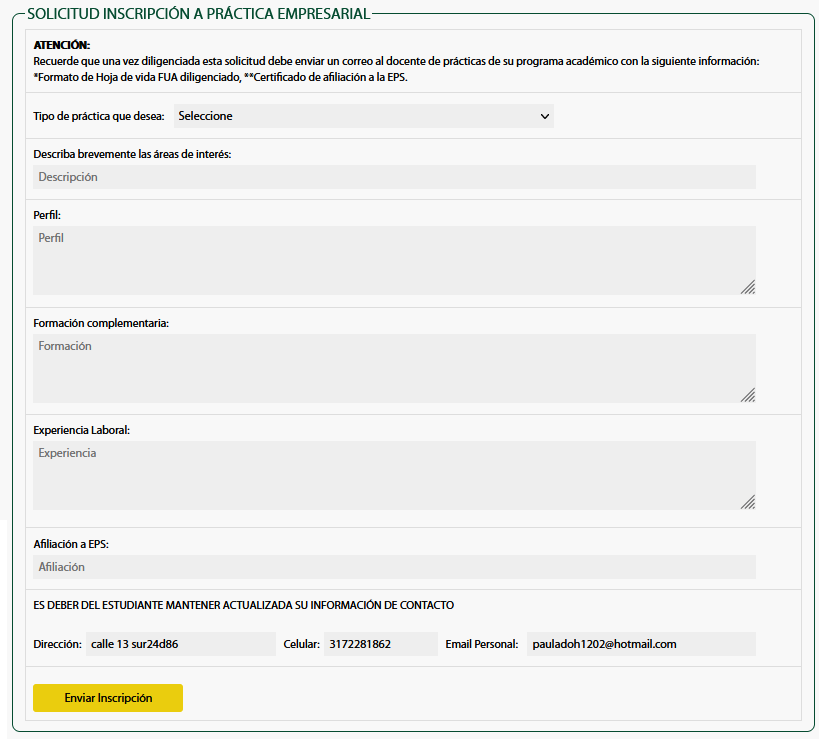Click the 'ES DEBER DEL ESTUDIANTE' notice text
This screenshot has height=740, width=820.
pos(244,605)
